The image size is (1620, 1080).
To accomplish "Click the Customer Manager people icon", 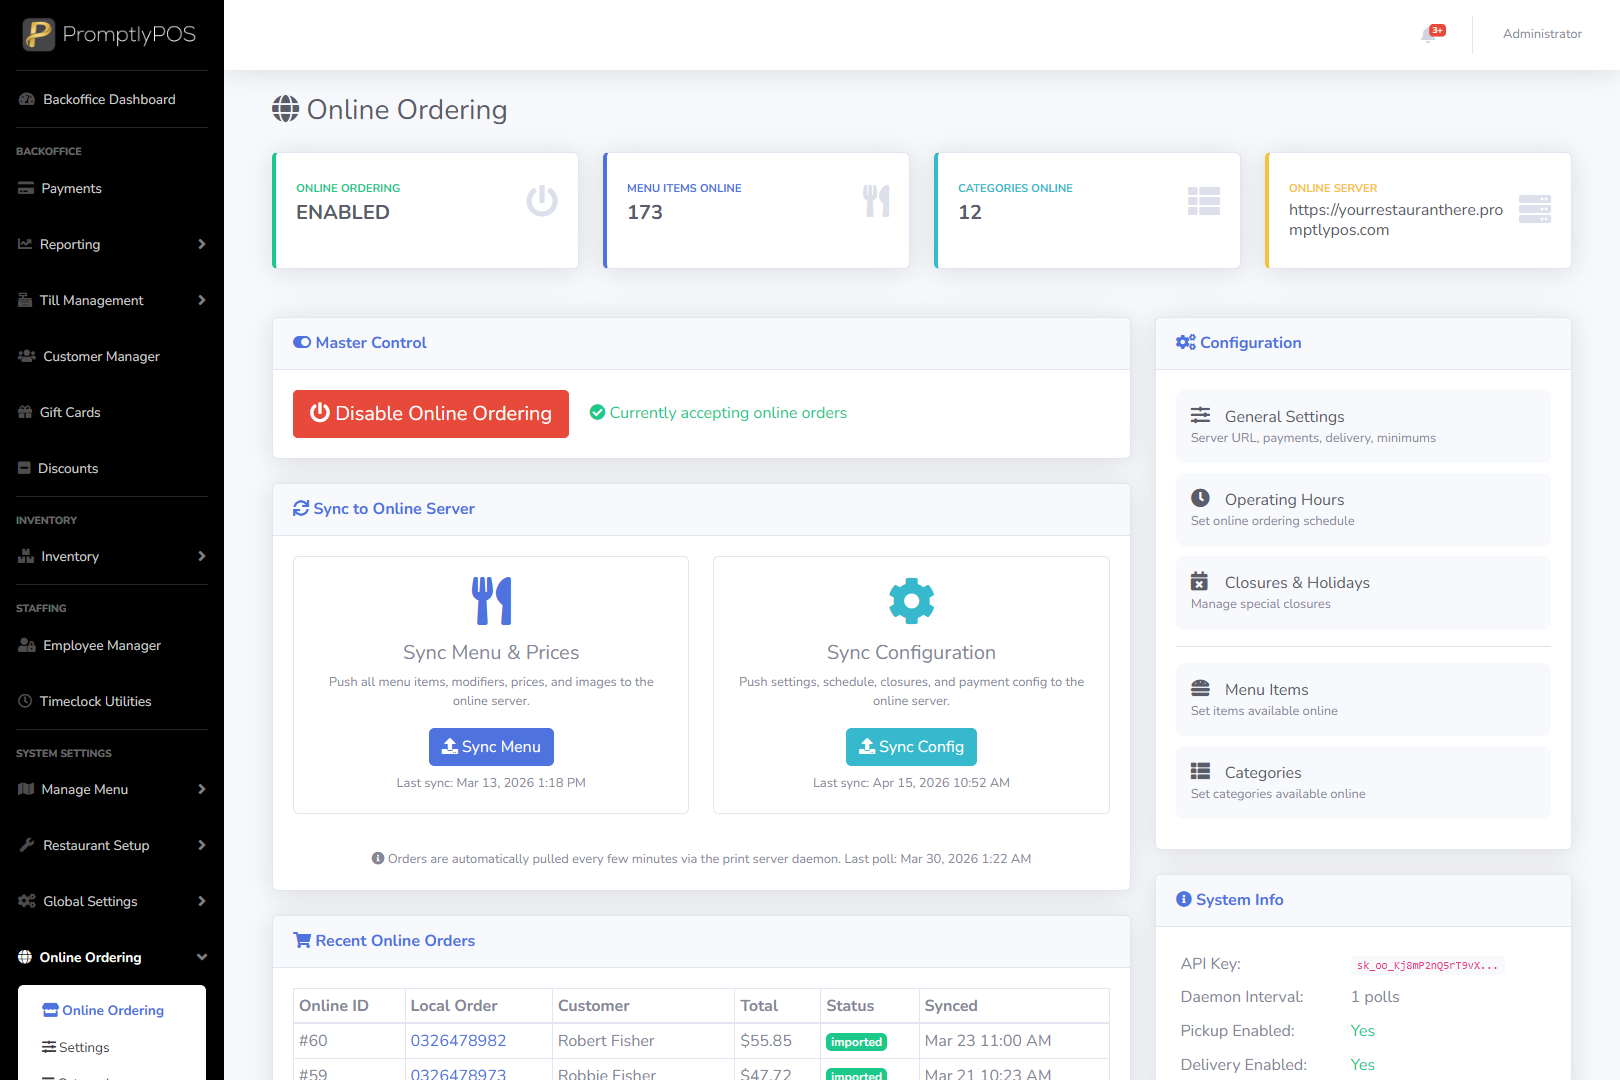I will [x=27, y=356].
